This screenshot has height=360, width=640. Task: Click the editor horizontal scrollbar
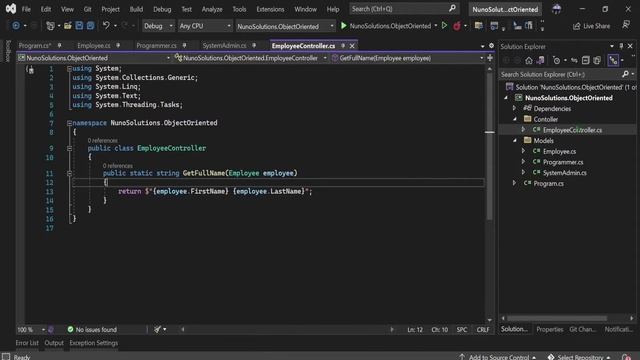pos(287,329)
